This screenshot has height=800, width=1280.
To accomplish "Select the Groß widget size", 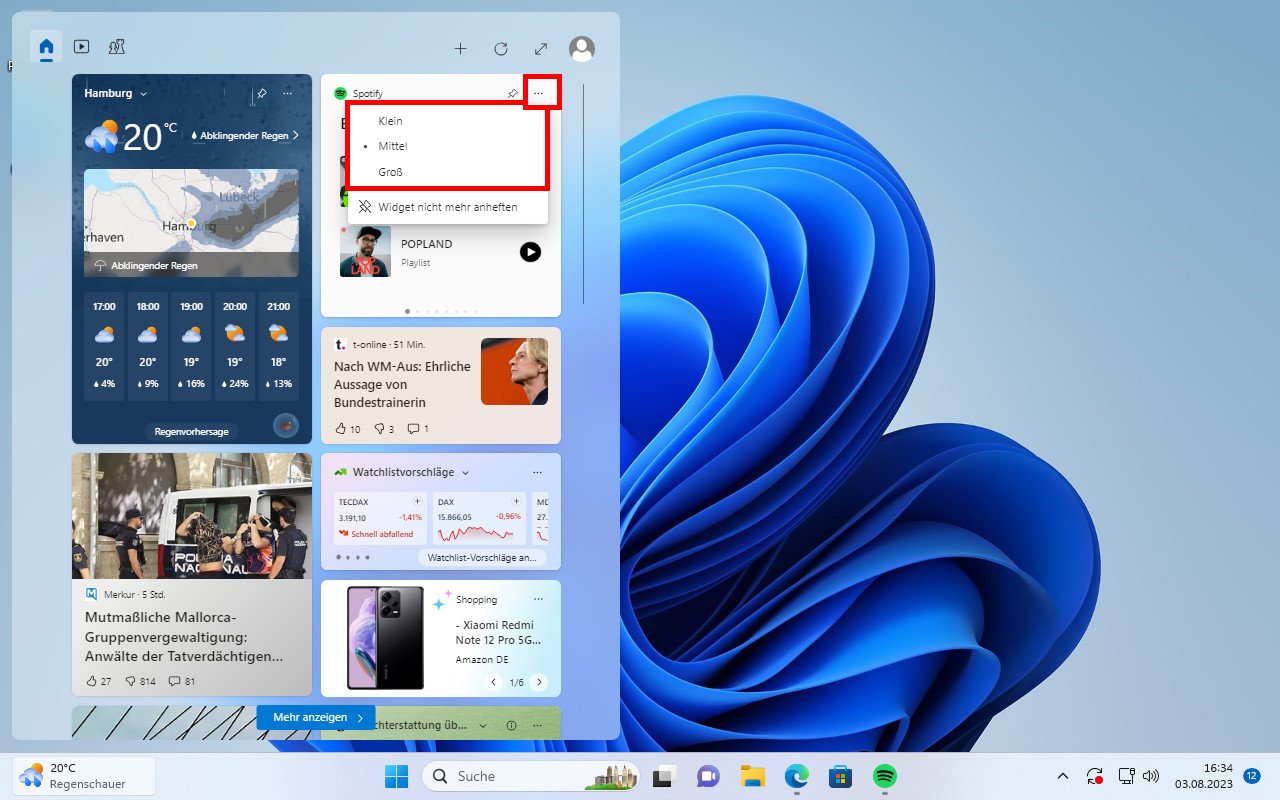I will tap(391, 171).
